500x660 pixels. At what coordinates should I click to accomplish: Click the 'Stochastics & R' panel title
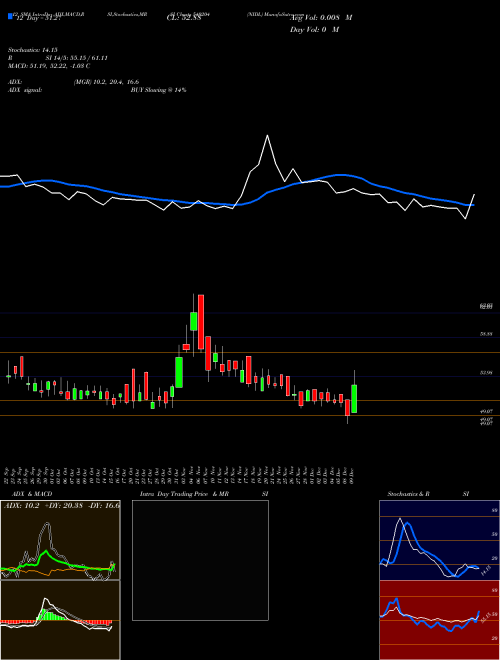409,494
